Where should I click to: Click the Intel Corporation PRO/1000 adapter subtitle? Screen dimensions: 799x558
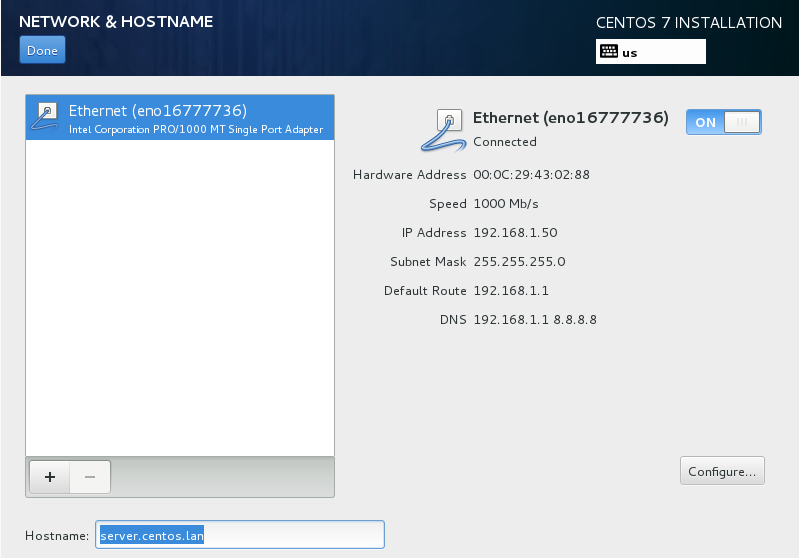[x=196, y=130]
